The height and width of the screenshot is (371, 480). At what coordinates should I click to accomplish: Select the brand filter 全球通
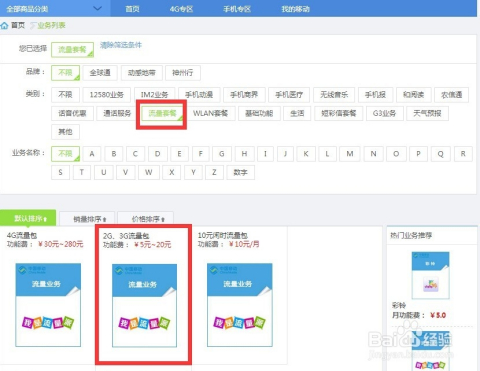[100, 73]
